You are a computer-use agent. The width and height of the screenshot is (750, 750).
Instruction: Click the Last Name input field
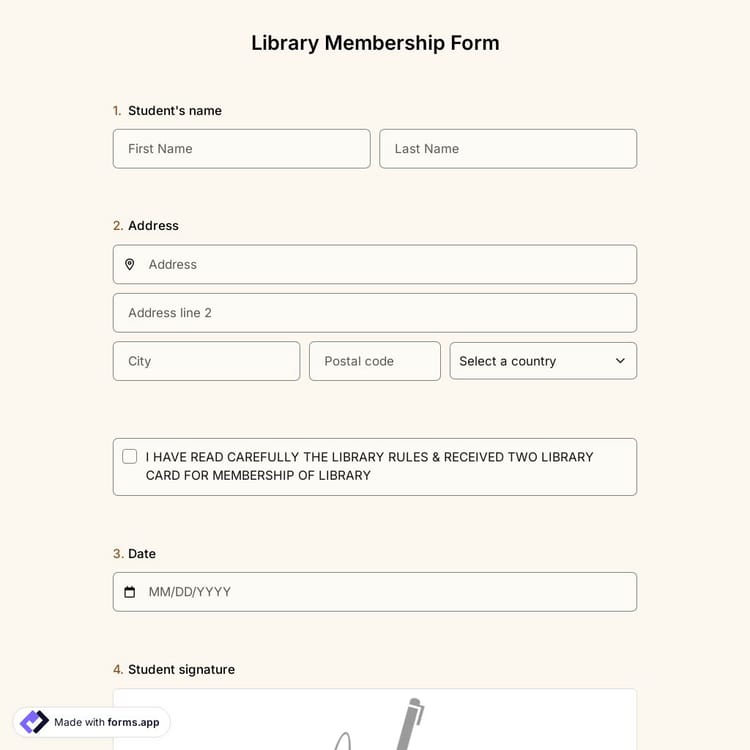[508, 149]
